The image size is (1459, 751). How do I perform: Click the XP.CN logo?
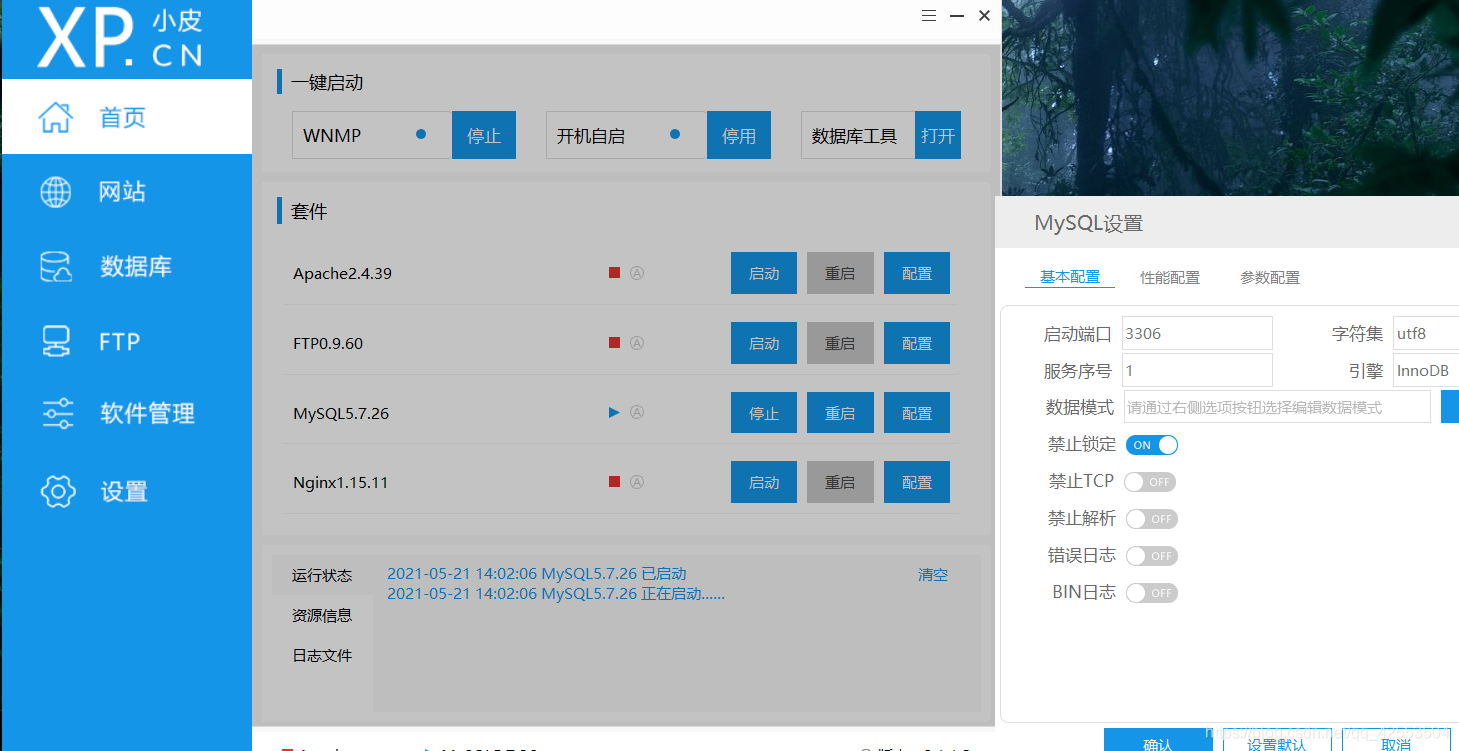pos(120,39)
